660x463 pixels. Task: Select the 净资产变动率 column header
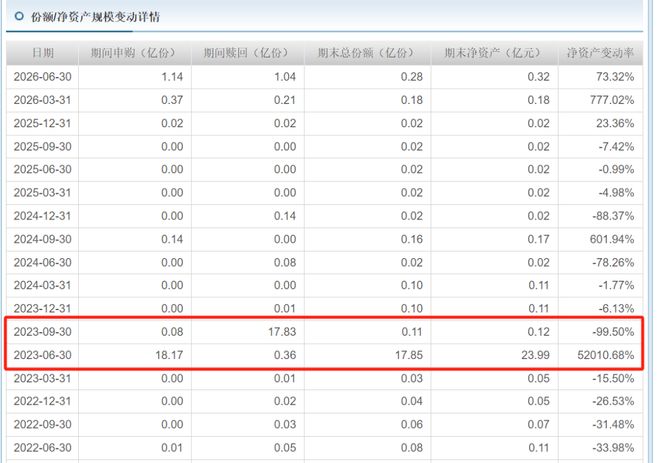click(x=600, y=53)
